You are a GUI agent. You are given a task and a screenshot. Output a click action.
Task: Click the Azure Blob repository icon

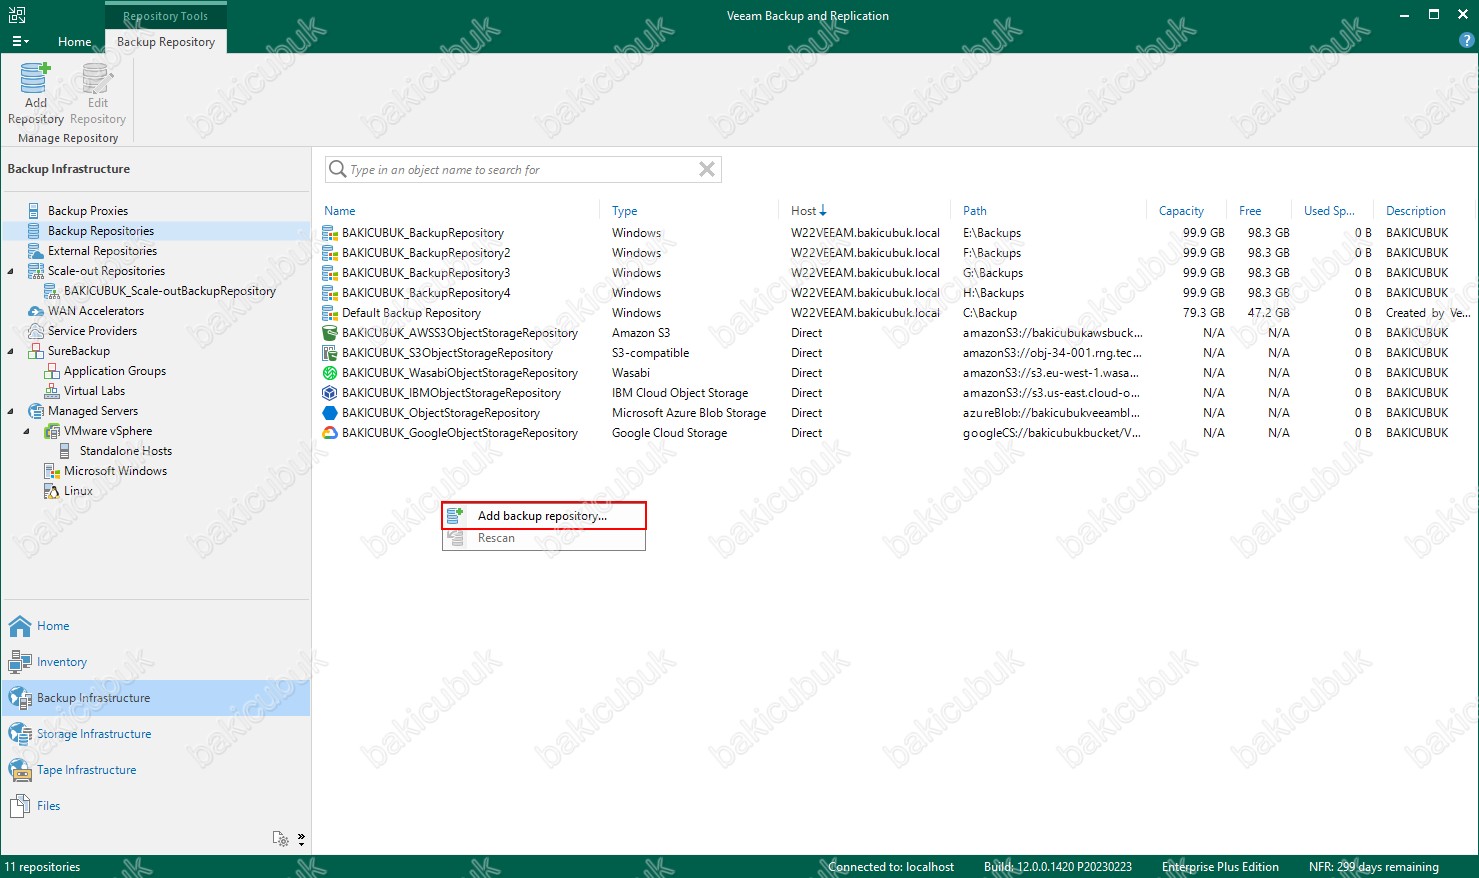click(330, 413)
